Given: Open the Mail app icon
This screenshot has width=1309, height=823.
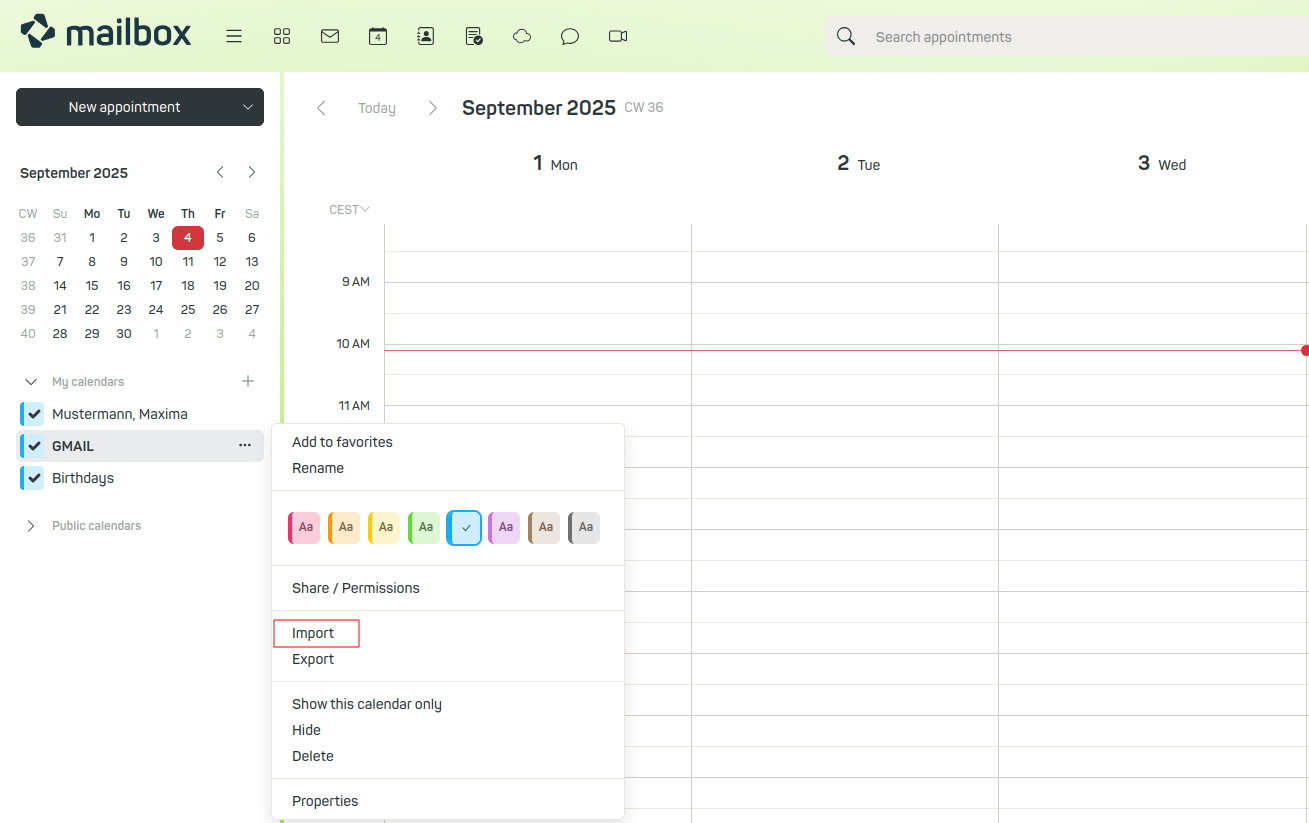Looking at the screenshot, I should coord(330,36).
